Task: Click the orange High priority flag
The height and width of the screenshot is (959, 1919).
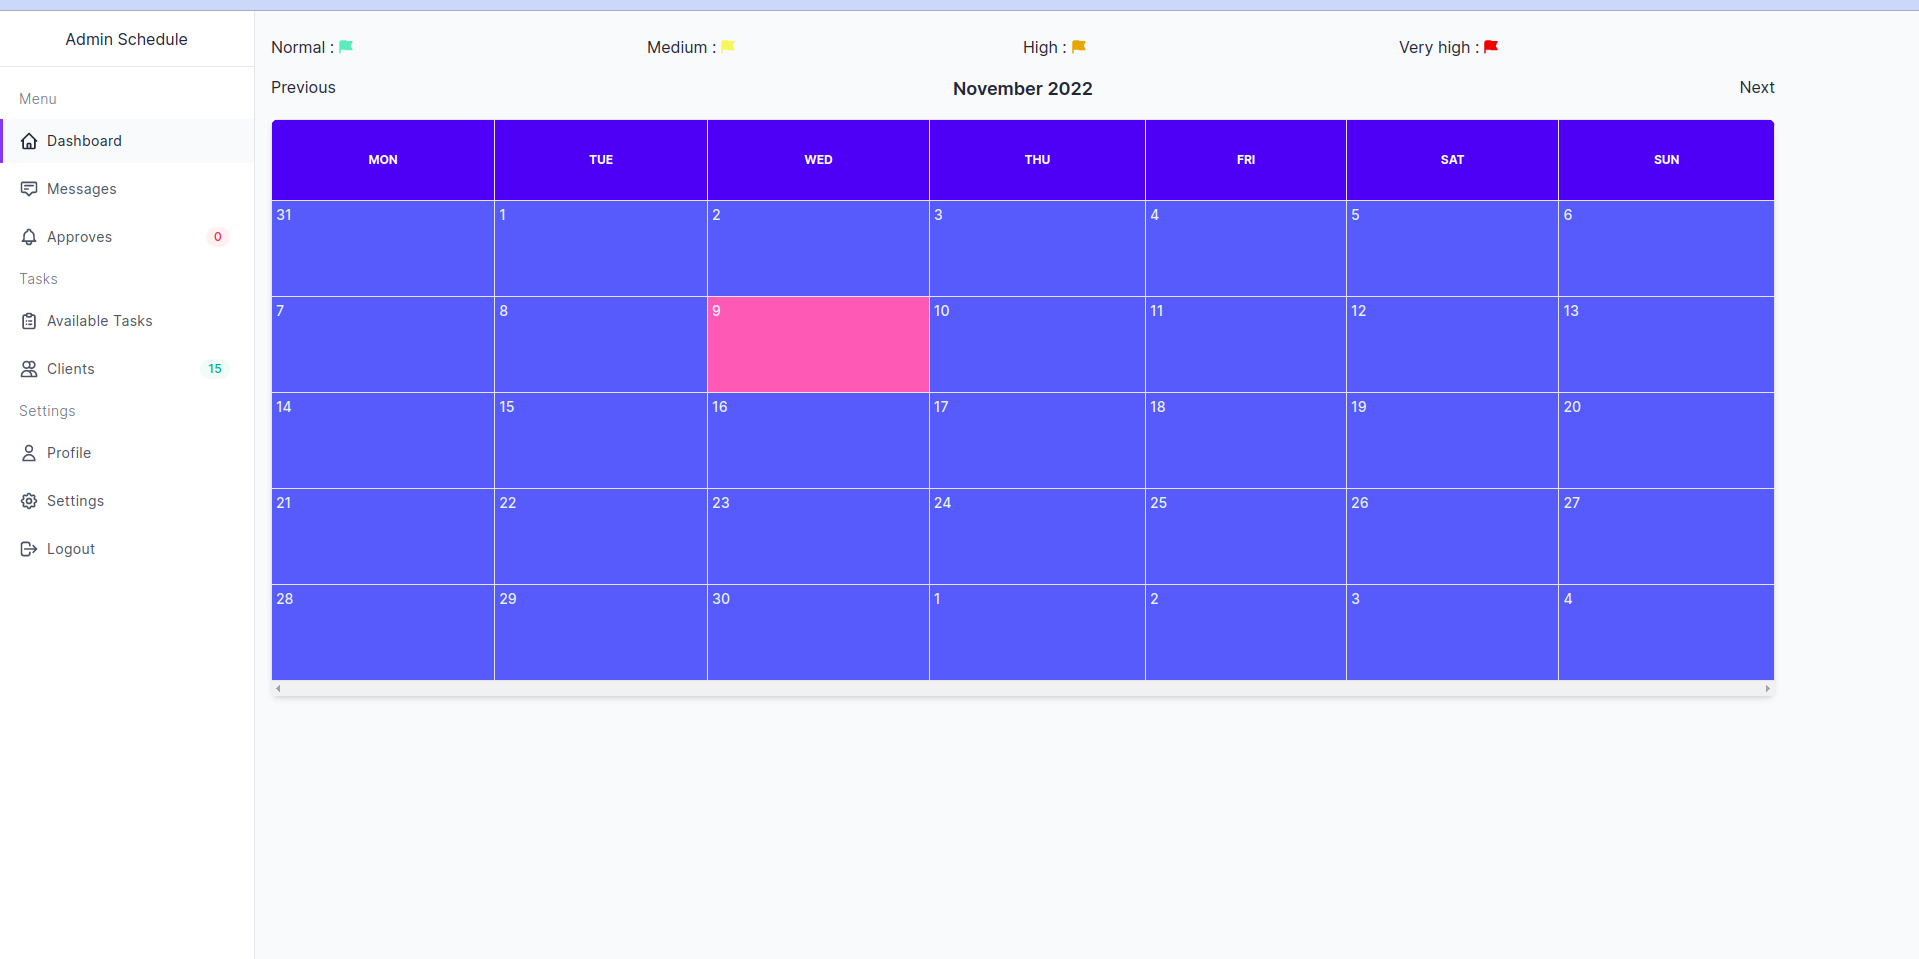Action: [1079, 47]
